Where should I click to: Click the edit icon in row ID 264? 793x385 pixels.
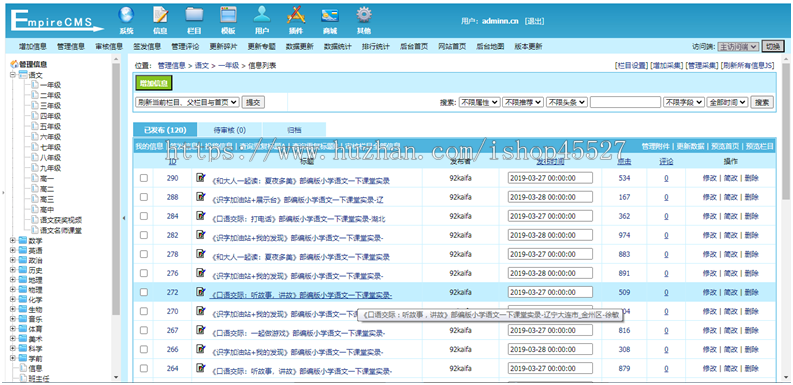pos(201,368)
